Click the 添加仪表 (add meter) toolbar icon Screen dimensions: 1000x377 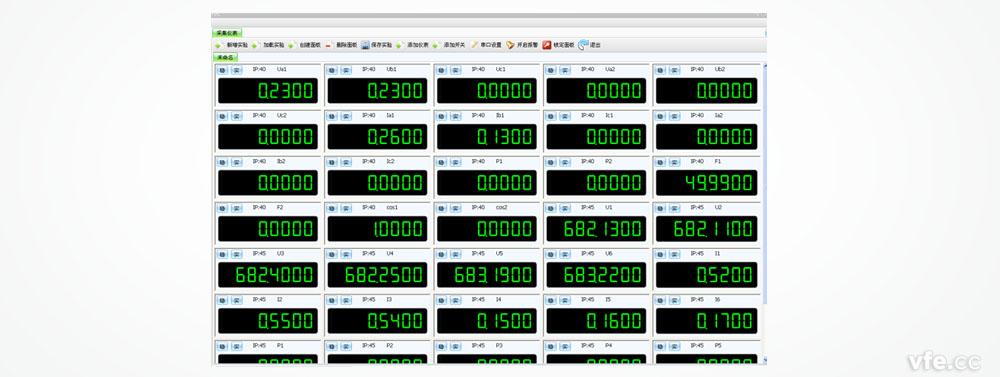(400, 45)
